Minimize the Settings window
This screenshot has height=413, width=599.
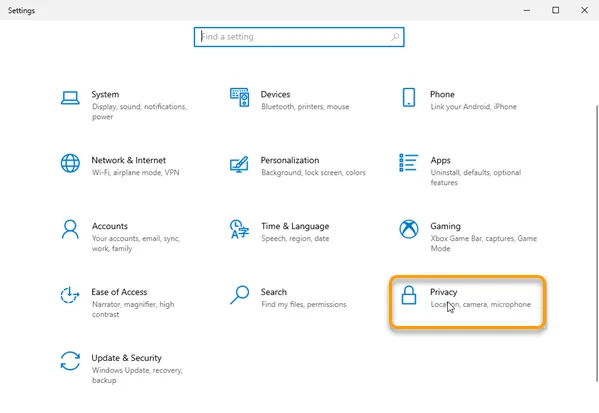coord(527,10)
